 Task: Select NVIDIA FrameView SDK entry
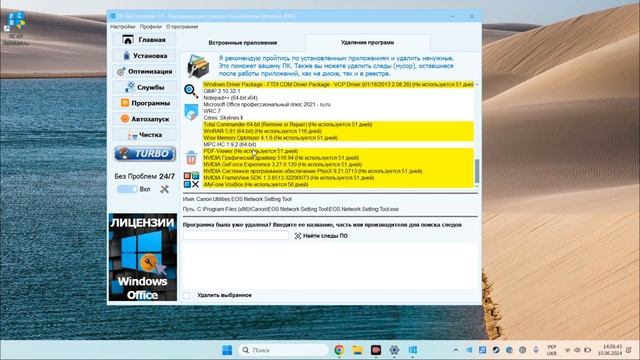click(338, 178)
